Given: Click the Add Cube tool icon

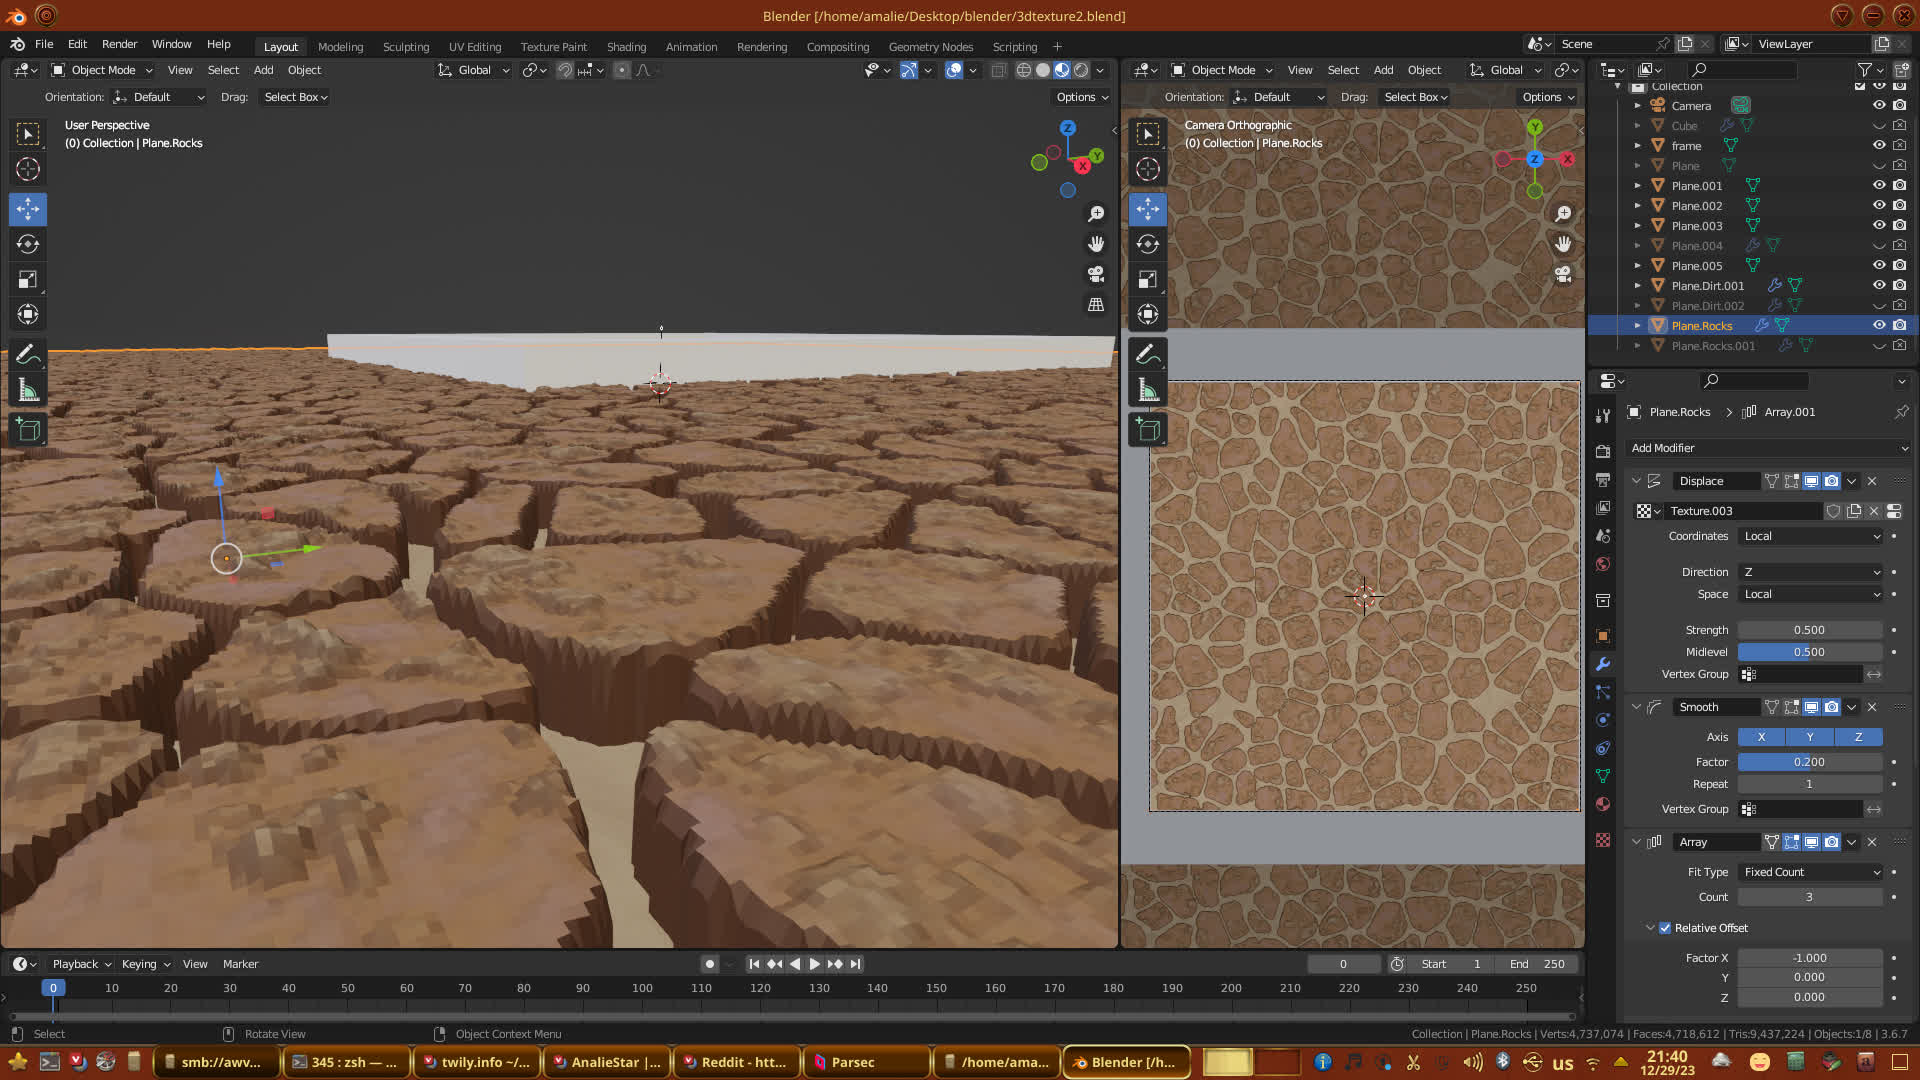Looking at the screenshot, I should 28,430.
